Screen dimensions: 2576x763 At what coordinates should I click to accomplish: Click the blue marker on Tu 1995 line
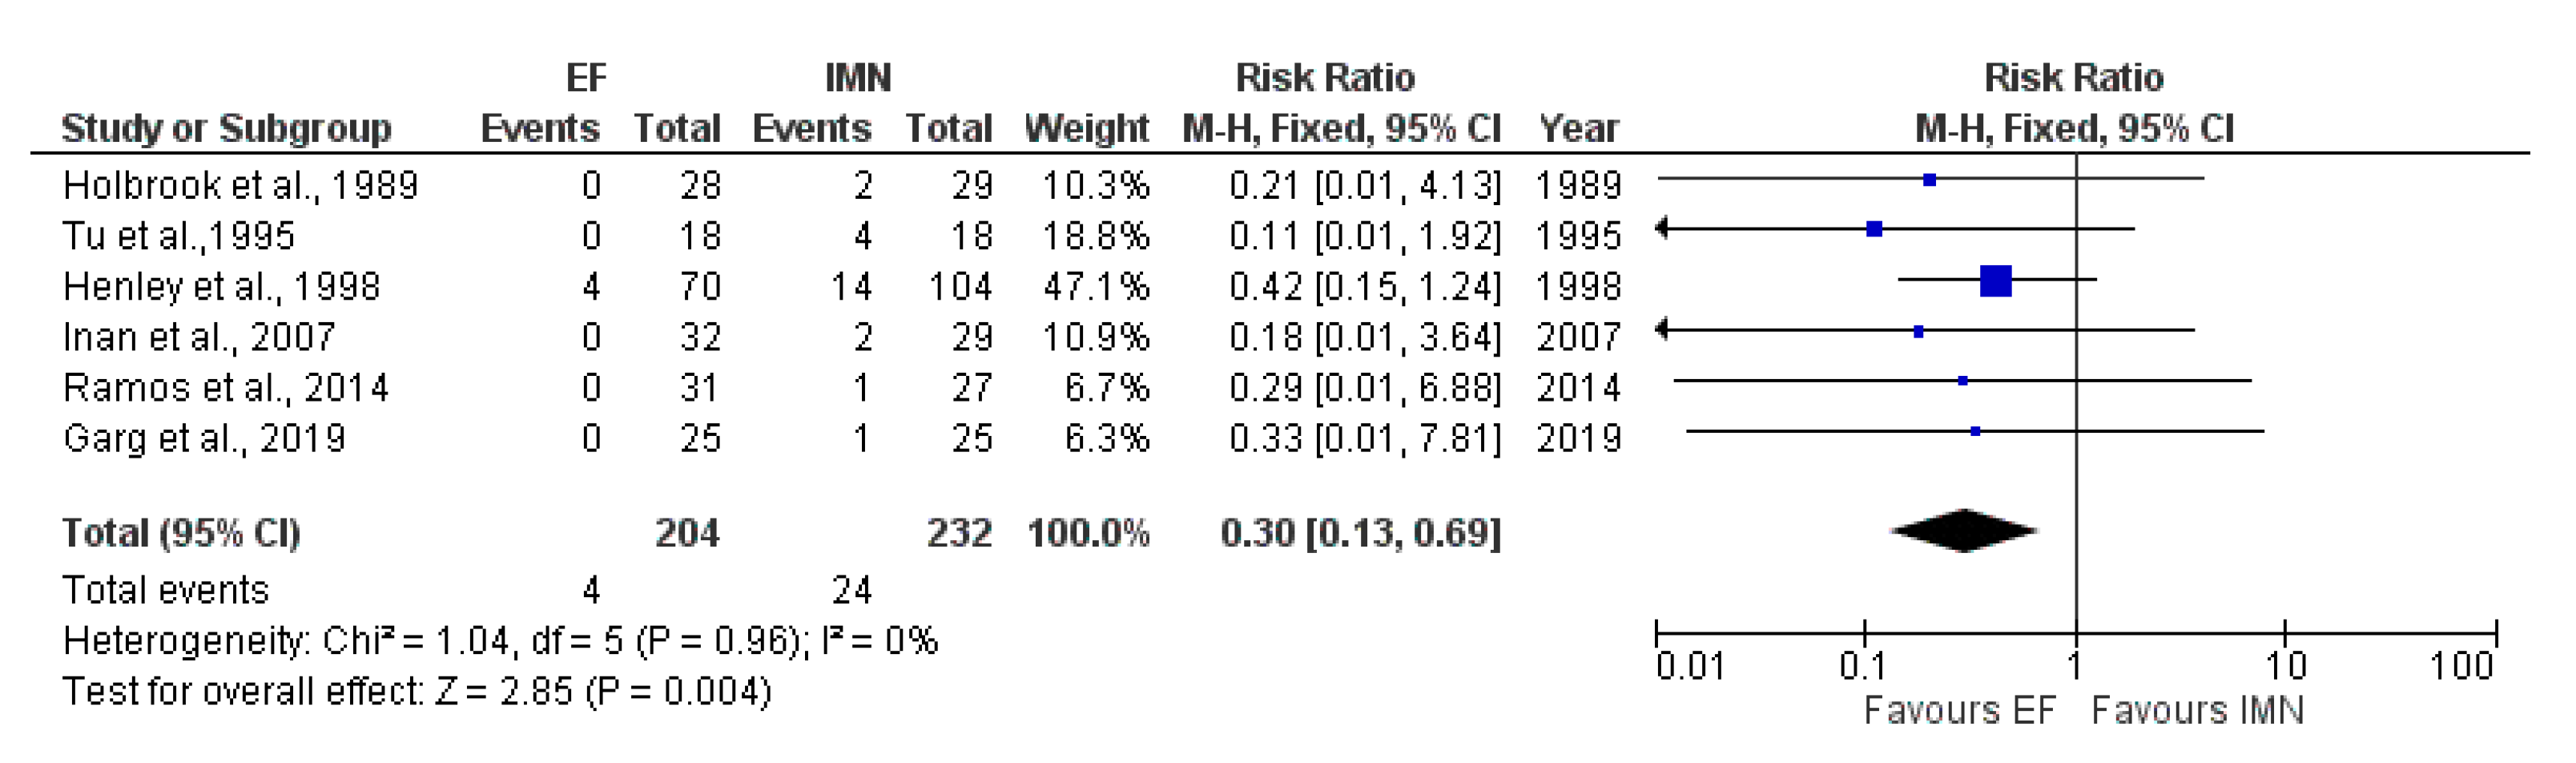1874,229
